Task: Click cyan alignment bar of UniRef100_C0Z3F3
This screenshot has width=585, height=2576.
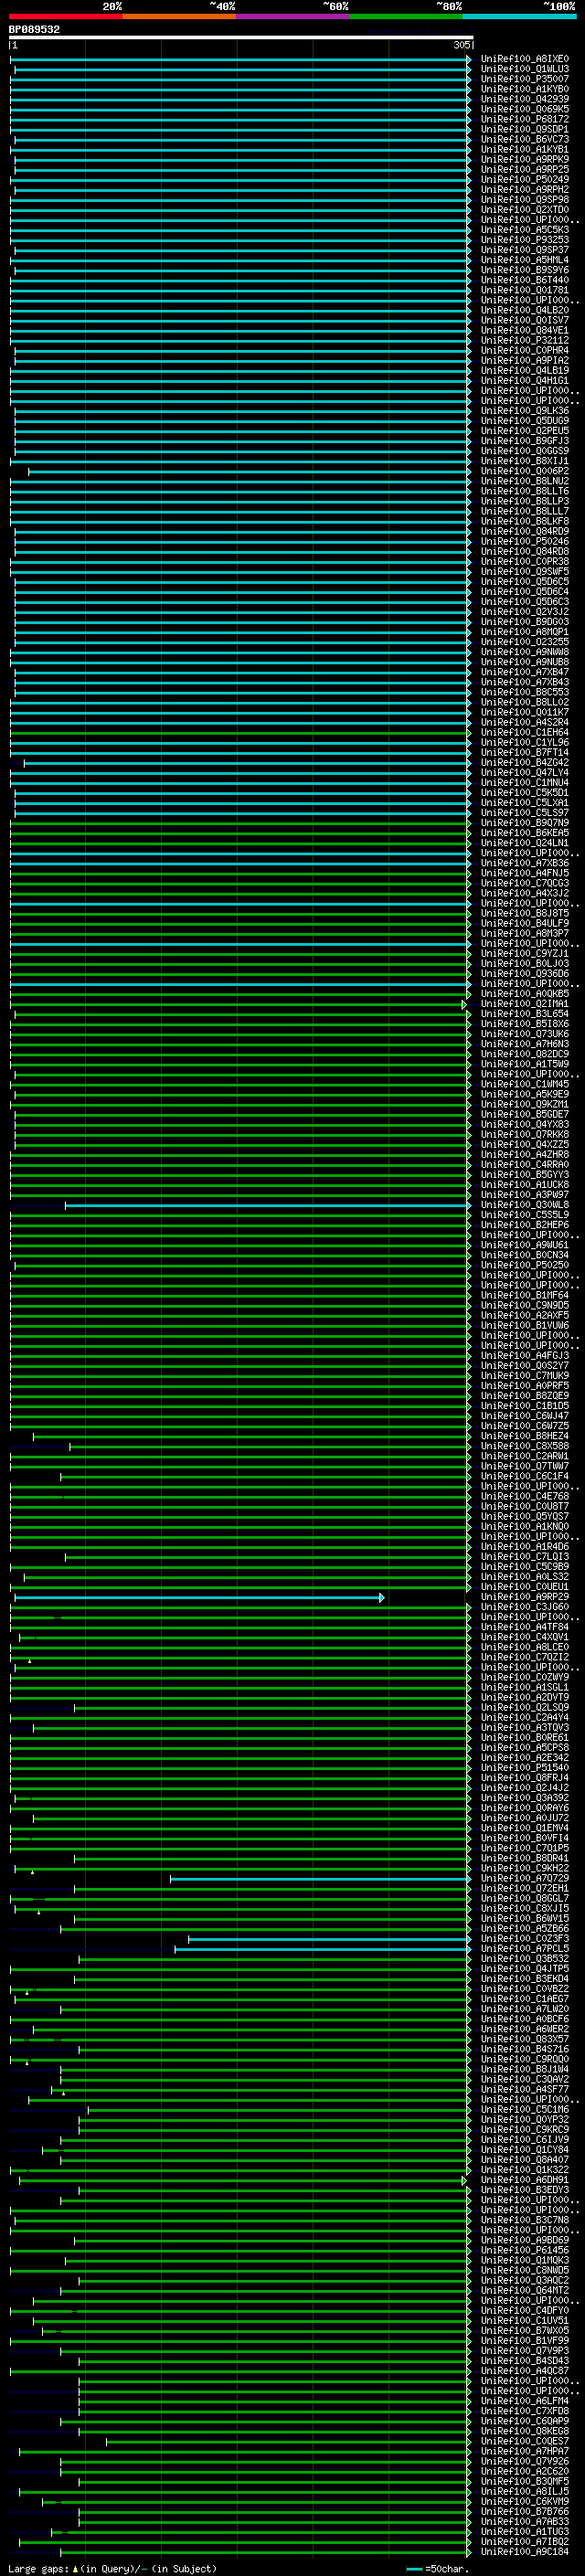Action: click(329, 1939)
